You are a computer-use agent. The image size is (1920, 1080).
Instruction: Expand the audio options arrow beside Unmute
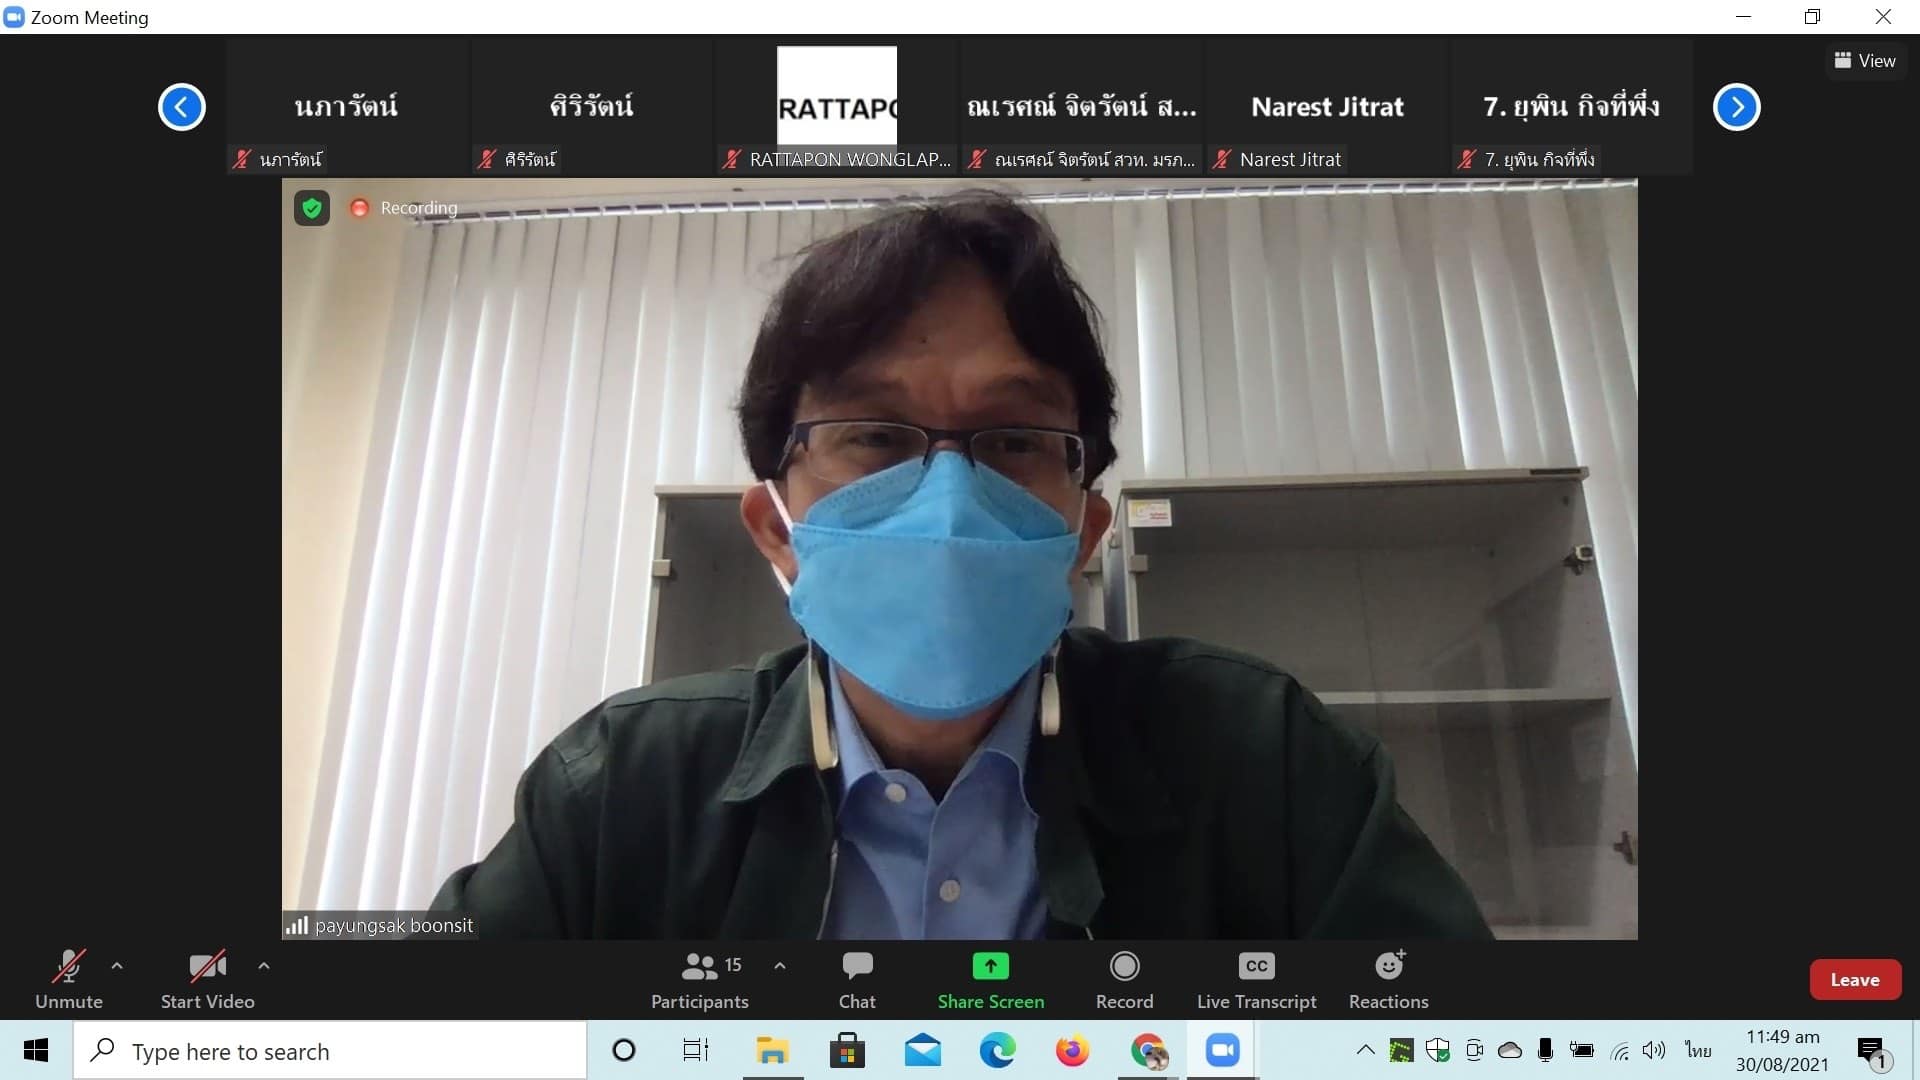click(x=117, y=966)
